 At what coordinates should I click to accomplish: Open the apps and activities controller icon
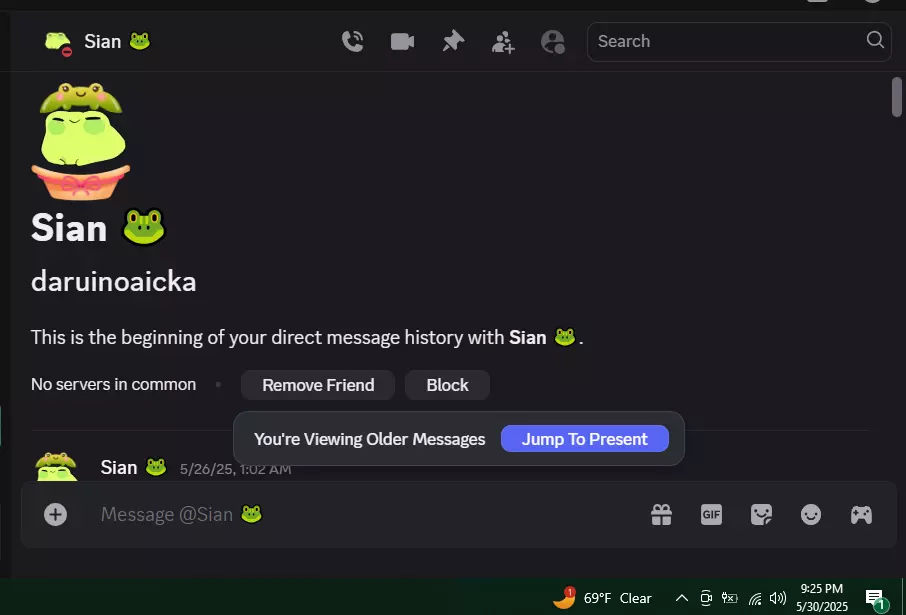pos(861,514)
